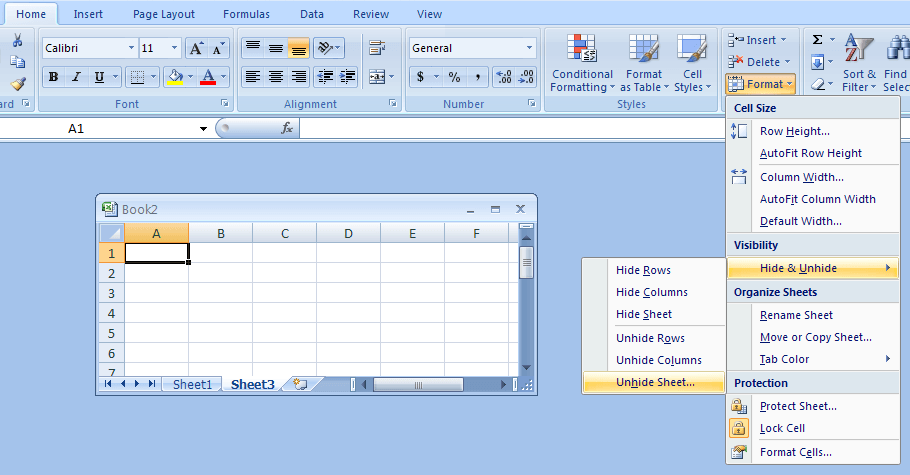Toggle Italic text formatting
Image resolution: width=910 pixels, height=475 pixels.
tap(76, 77)
